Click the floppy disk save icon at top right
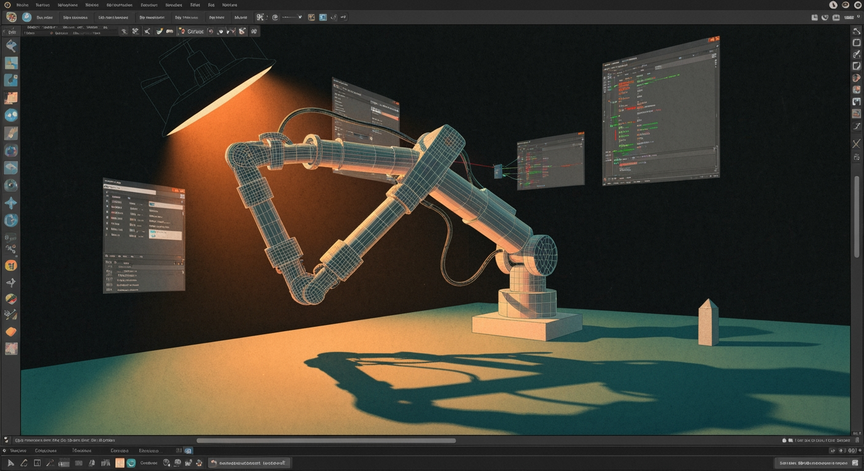Screen dimensions: 864x471 (x=814, y=18)
